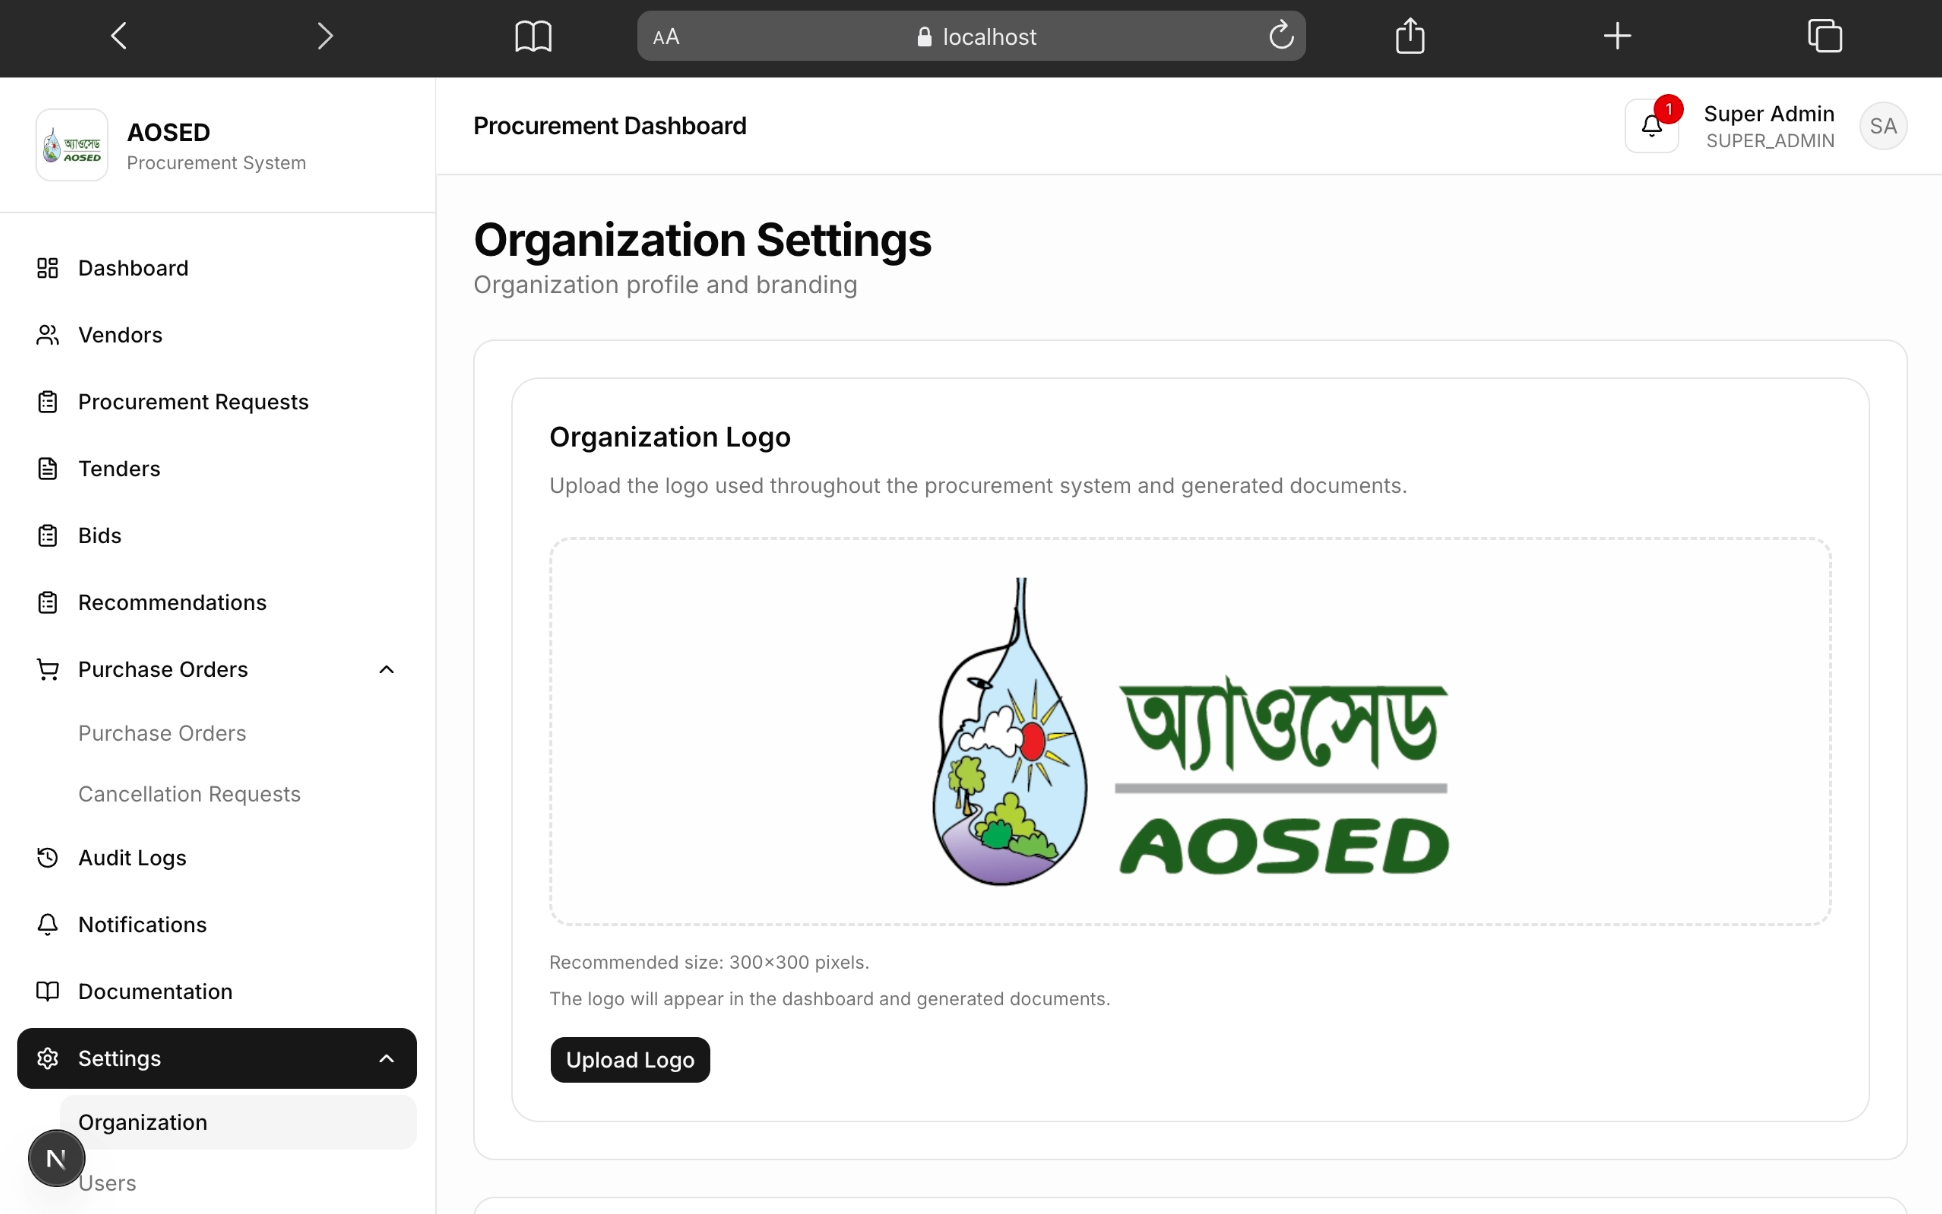Open the Next.js dev tools N badge
Viewport: 1942px width, 1214px height.
point(56,1159)
